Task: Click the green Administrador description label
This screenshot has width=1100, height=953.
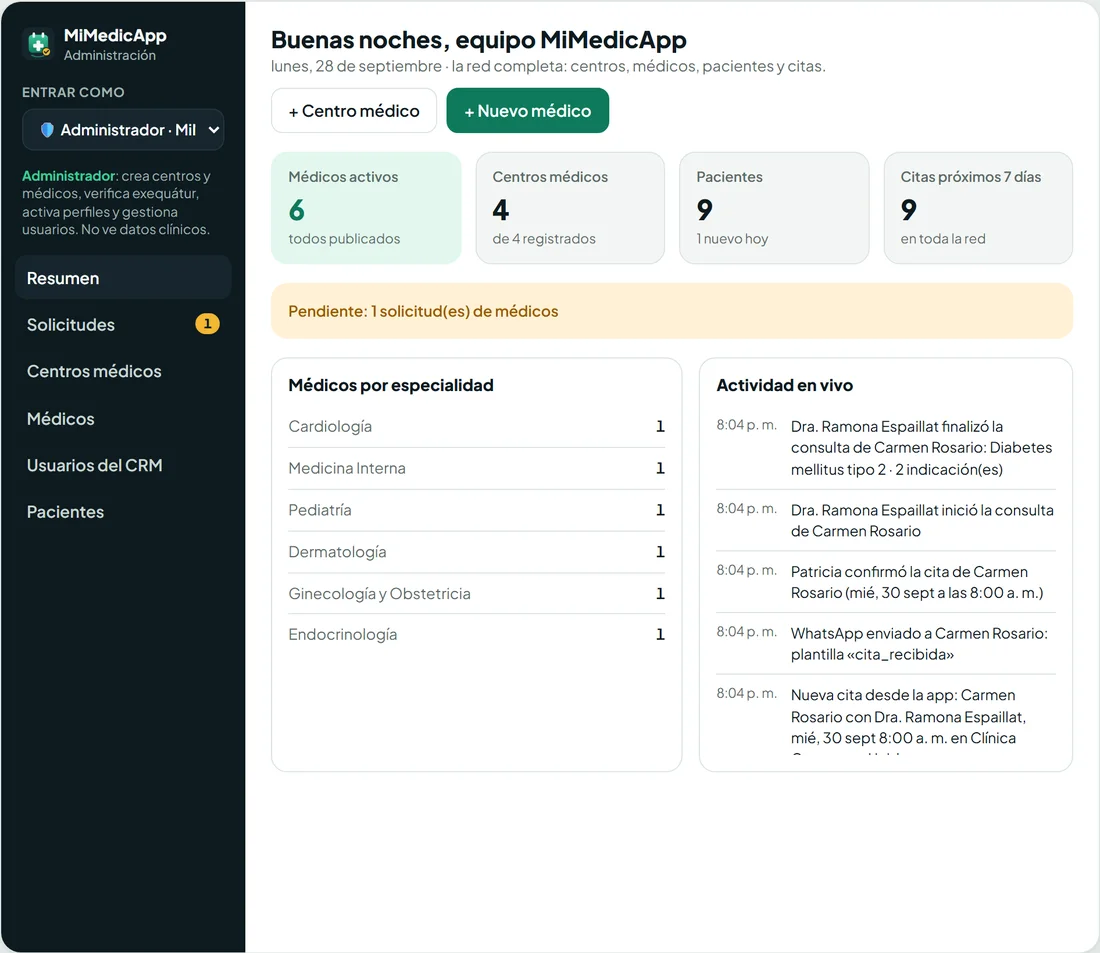Action: pyautogui.click(x=69, y=176)
